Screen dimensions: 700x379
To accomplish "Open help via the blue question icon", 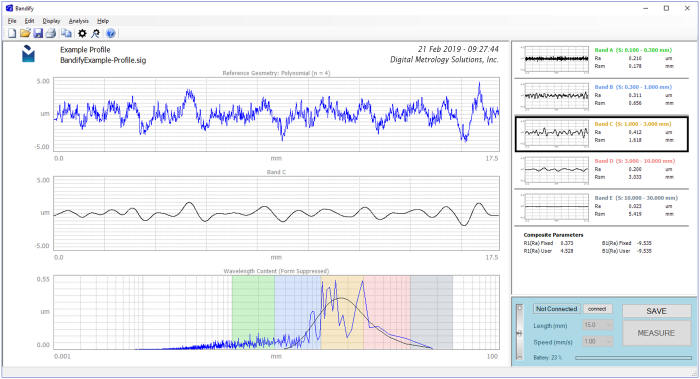I will pos(110,33).
